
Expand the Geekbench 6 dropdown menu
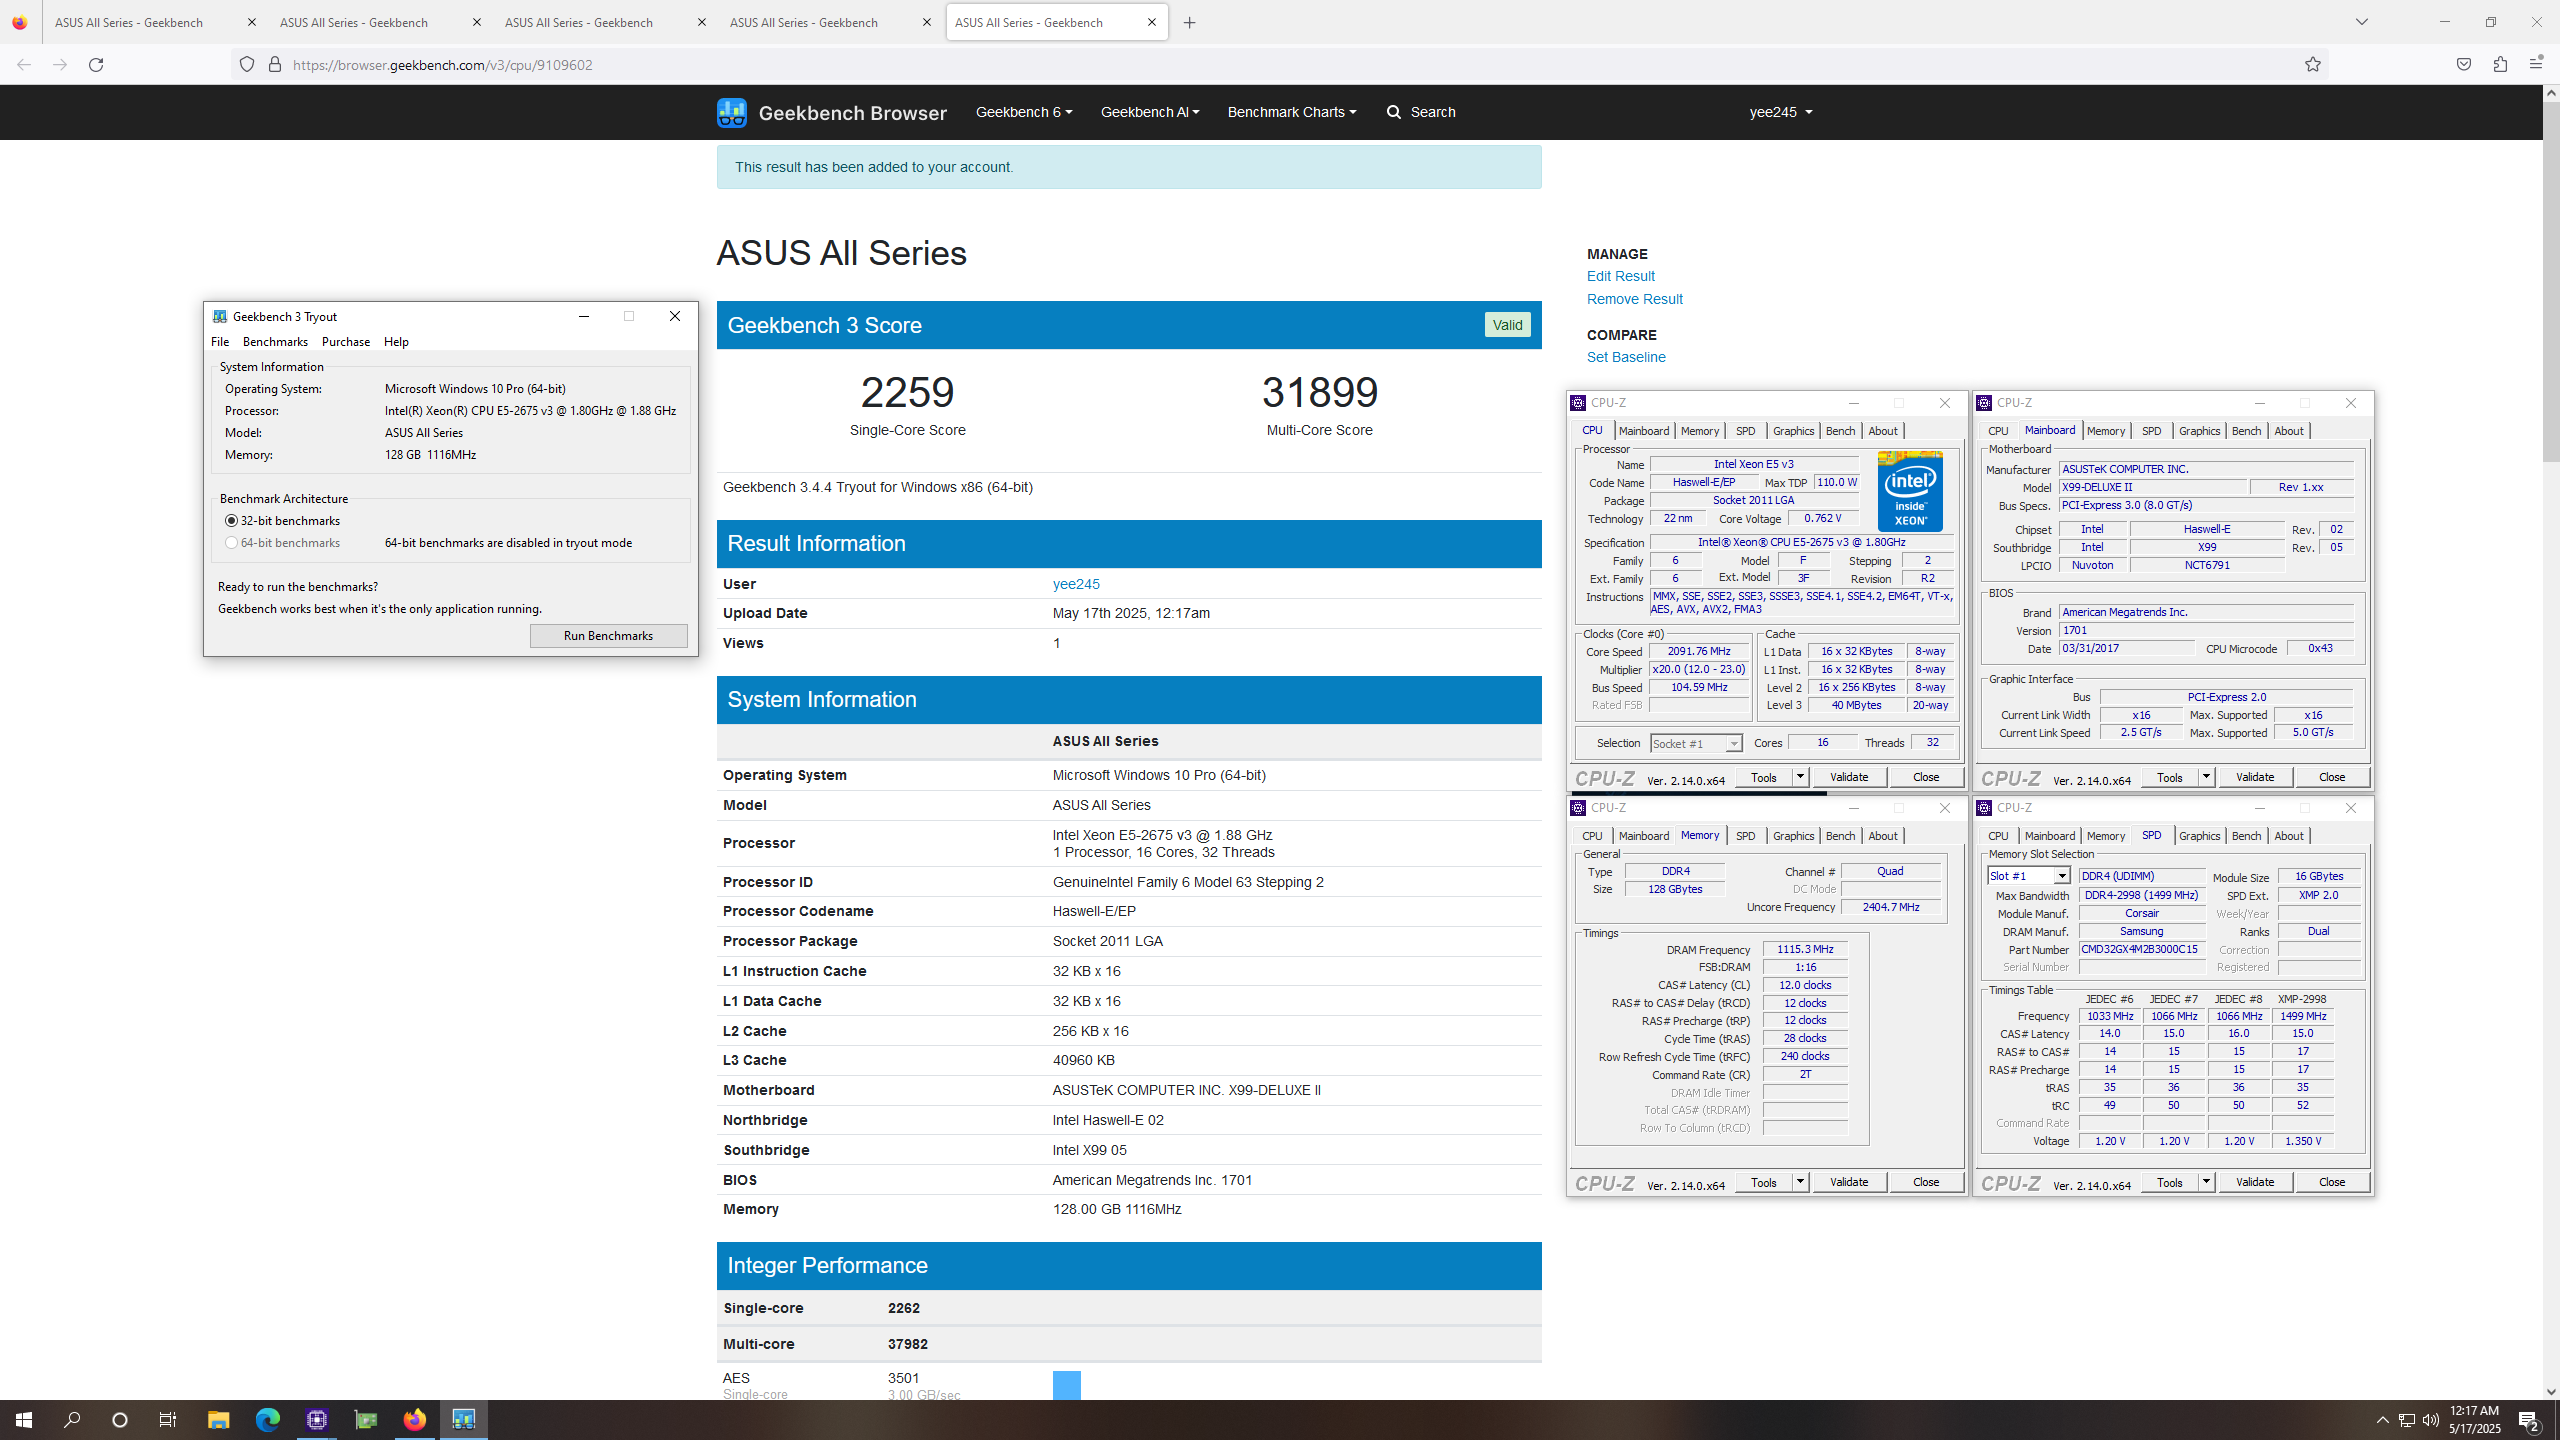point(1024,112)
